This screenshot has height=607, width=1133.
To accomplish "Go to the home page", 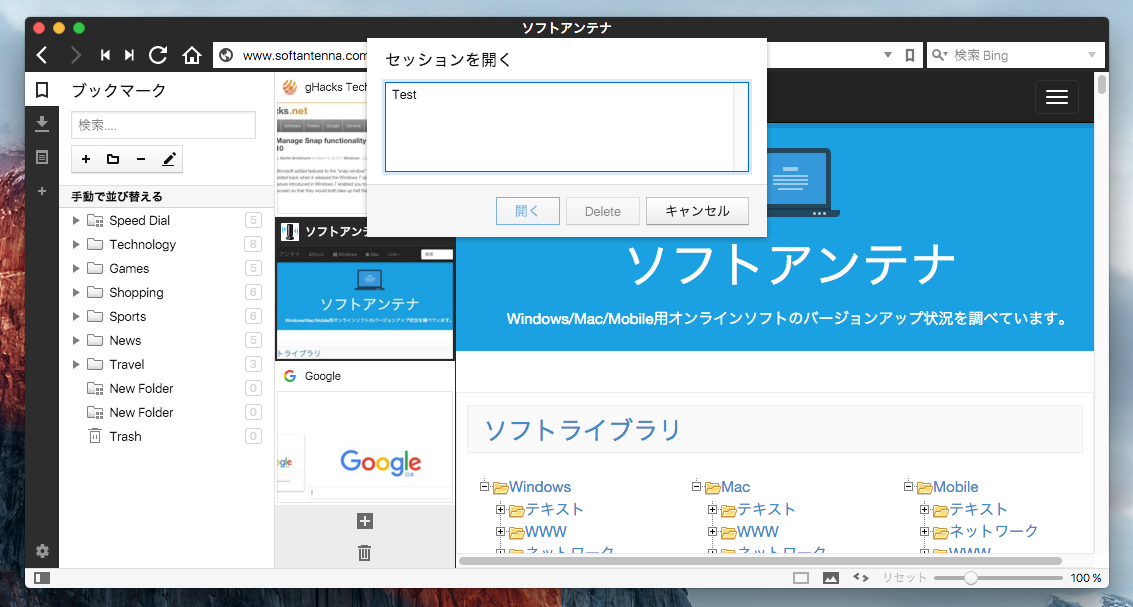I will point(191,55).
